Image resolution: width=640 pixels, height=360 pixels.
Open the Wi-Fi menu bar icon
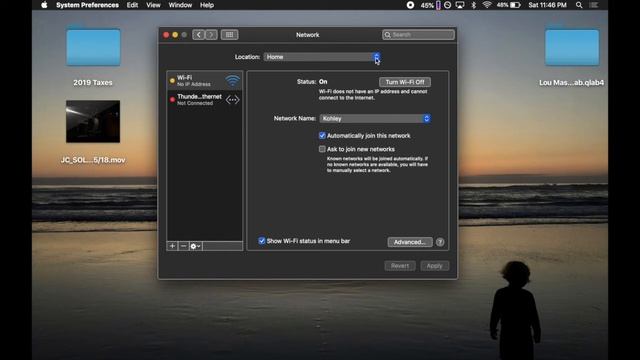487,5
